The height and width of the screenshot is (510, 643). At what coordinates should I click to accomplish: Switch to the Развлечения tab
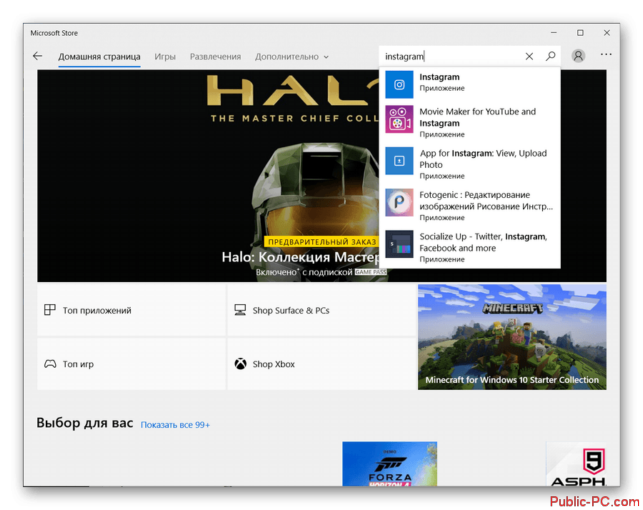(215, 57)
